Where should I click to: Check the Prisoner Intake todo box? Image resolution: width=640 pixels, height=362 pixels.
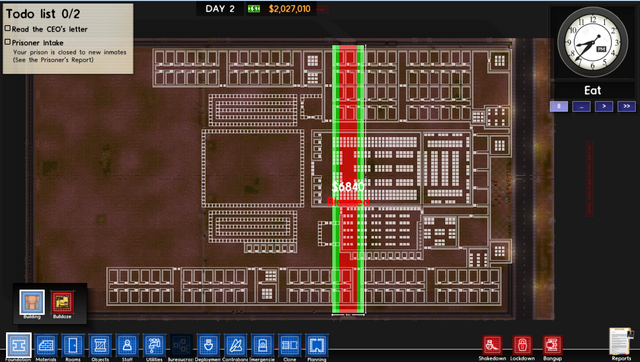coord(7,42)
